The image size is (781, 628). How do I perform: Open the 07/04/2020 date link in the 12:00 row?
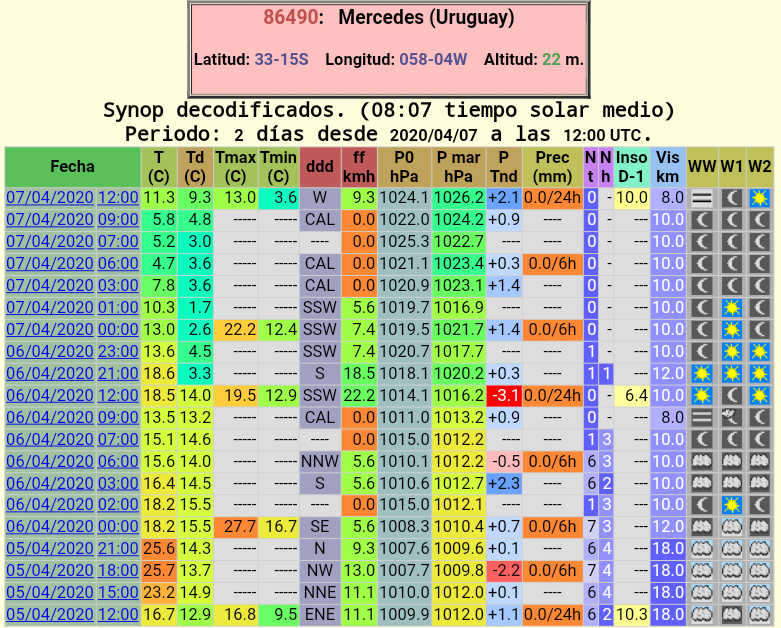[x=50, y=198]
